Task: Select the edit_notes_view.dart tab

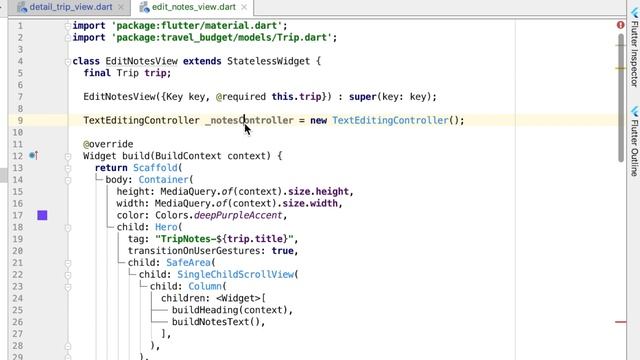Action: pyautogui.click(x=193, y=7)
